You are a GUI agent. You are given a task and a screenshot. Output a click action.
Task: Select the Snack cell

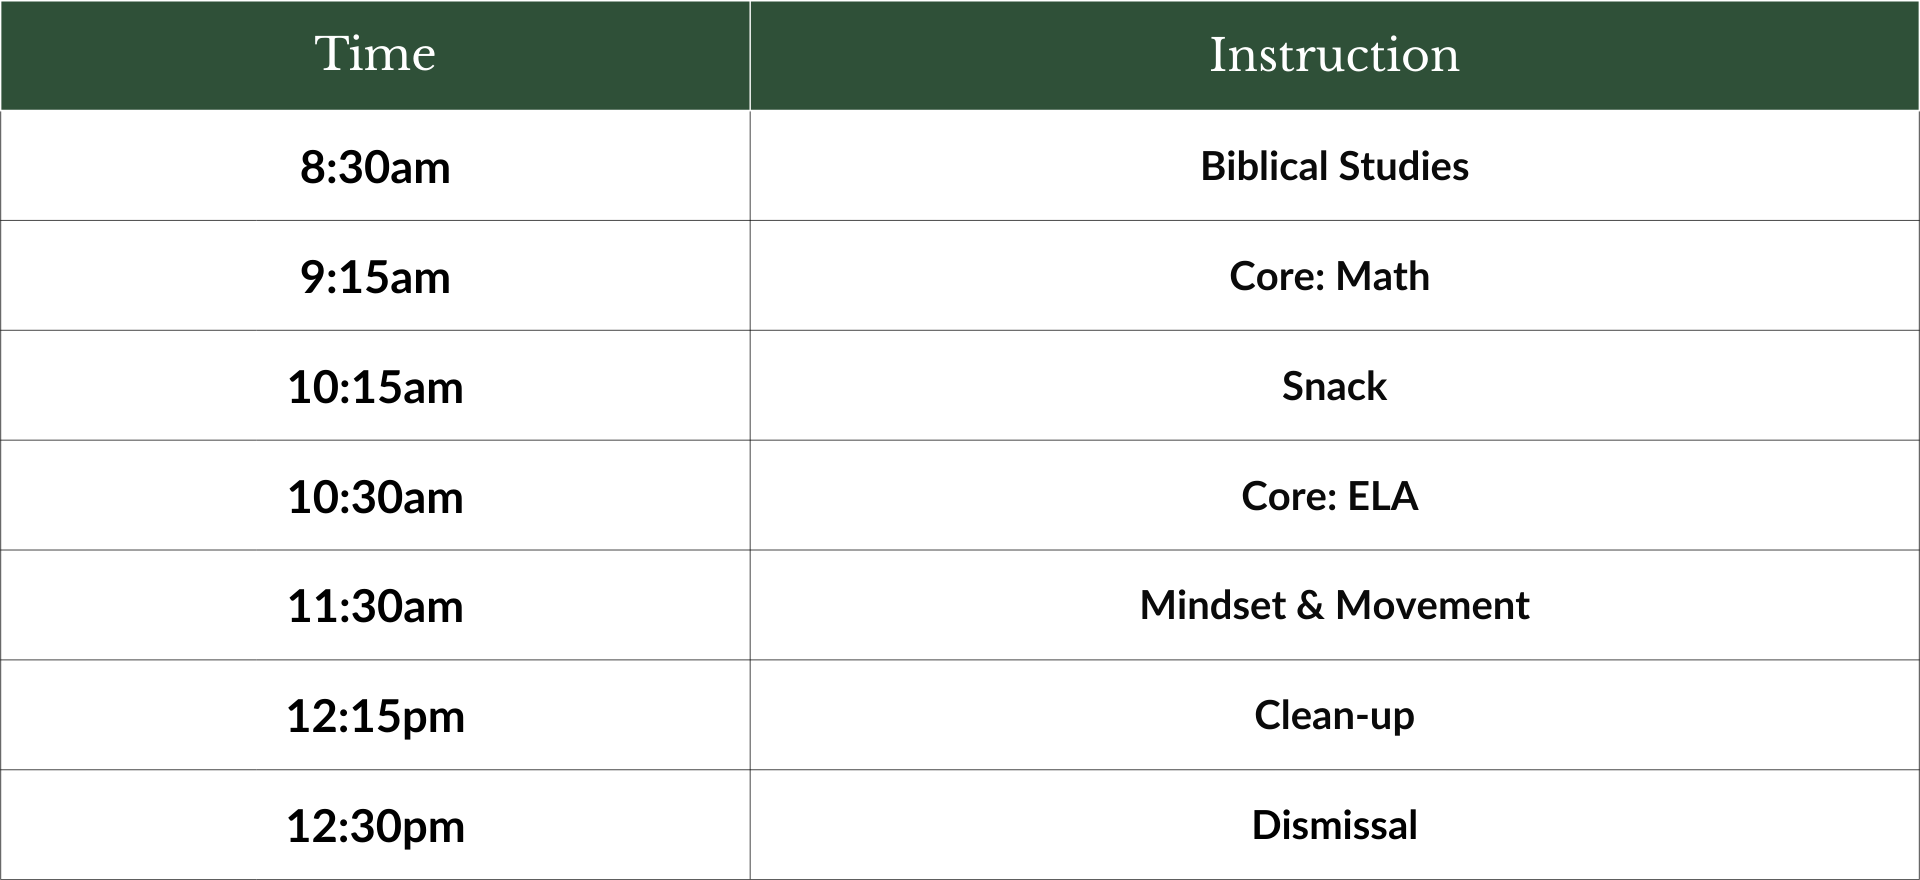coord(1334,385)
